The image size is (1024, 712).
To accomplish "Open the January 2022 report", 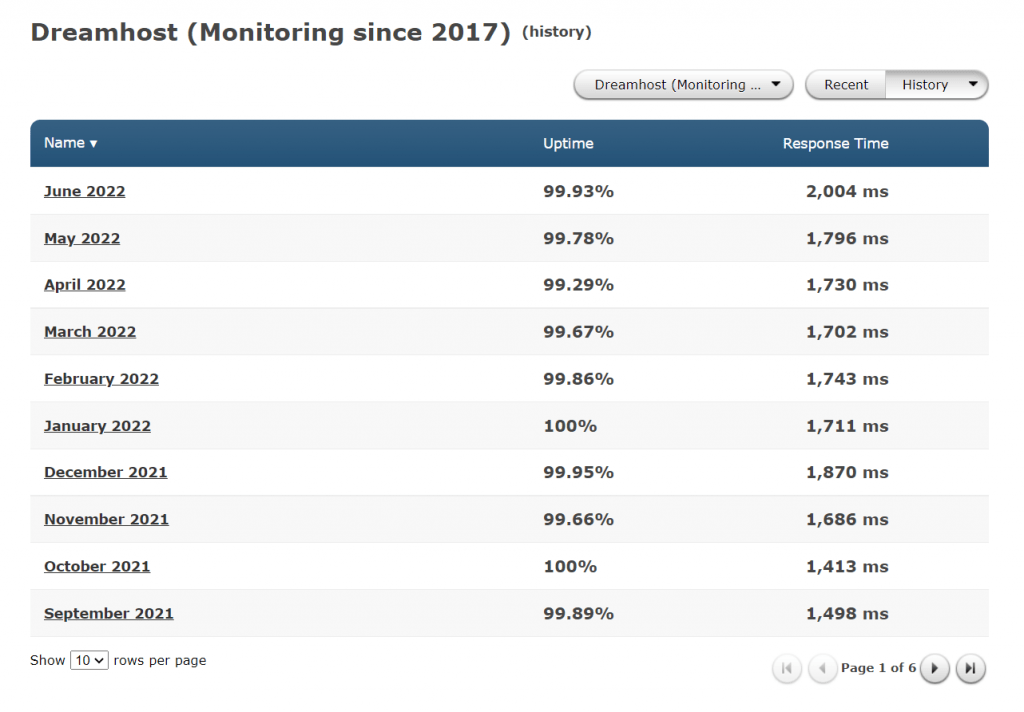I will (97, 426).
